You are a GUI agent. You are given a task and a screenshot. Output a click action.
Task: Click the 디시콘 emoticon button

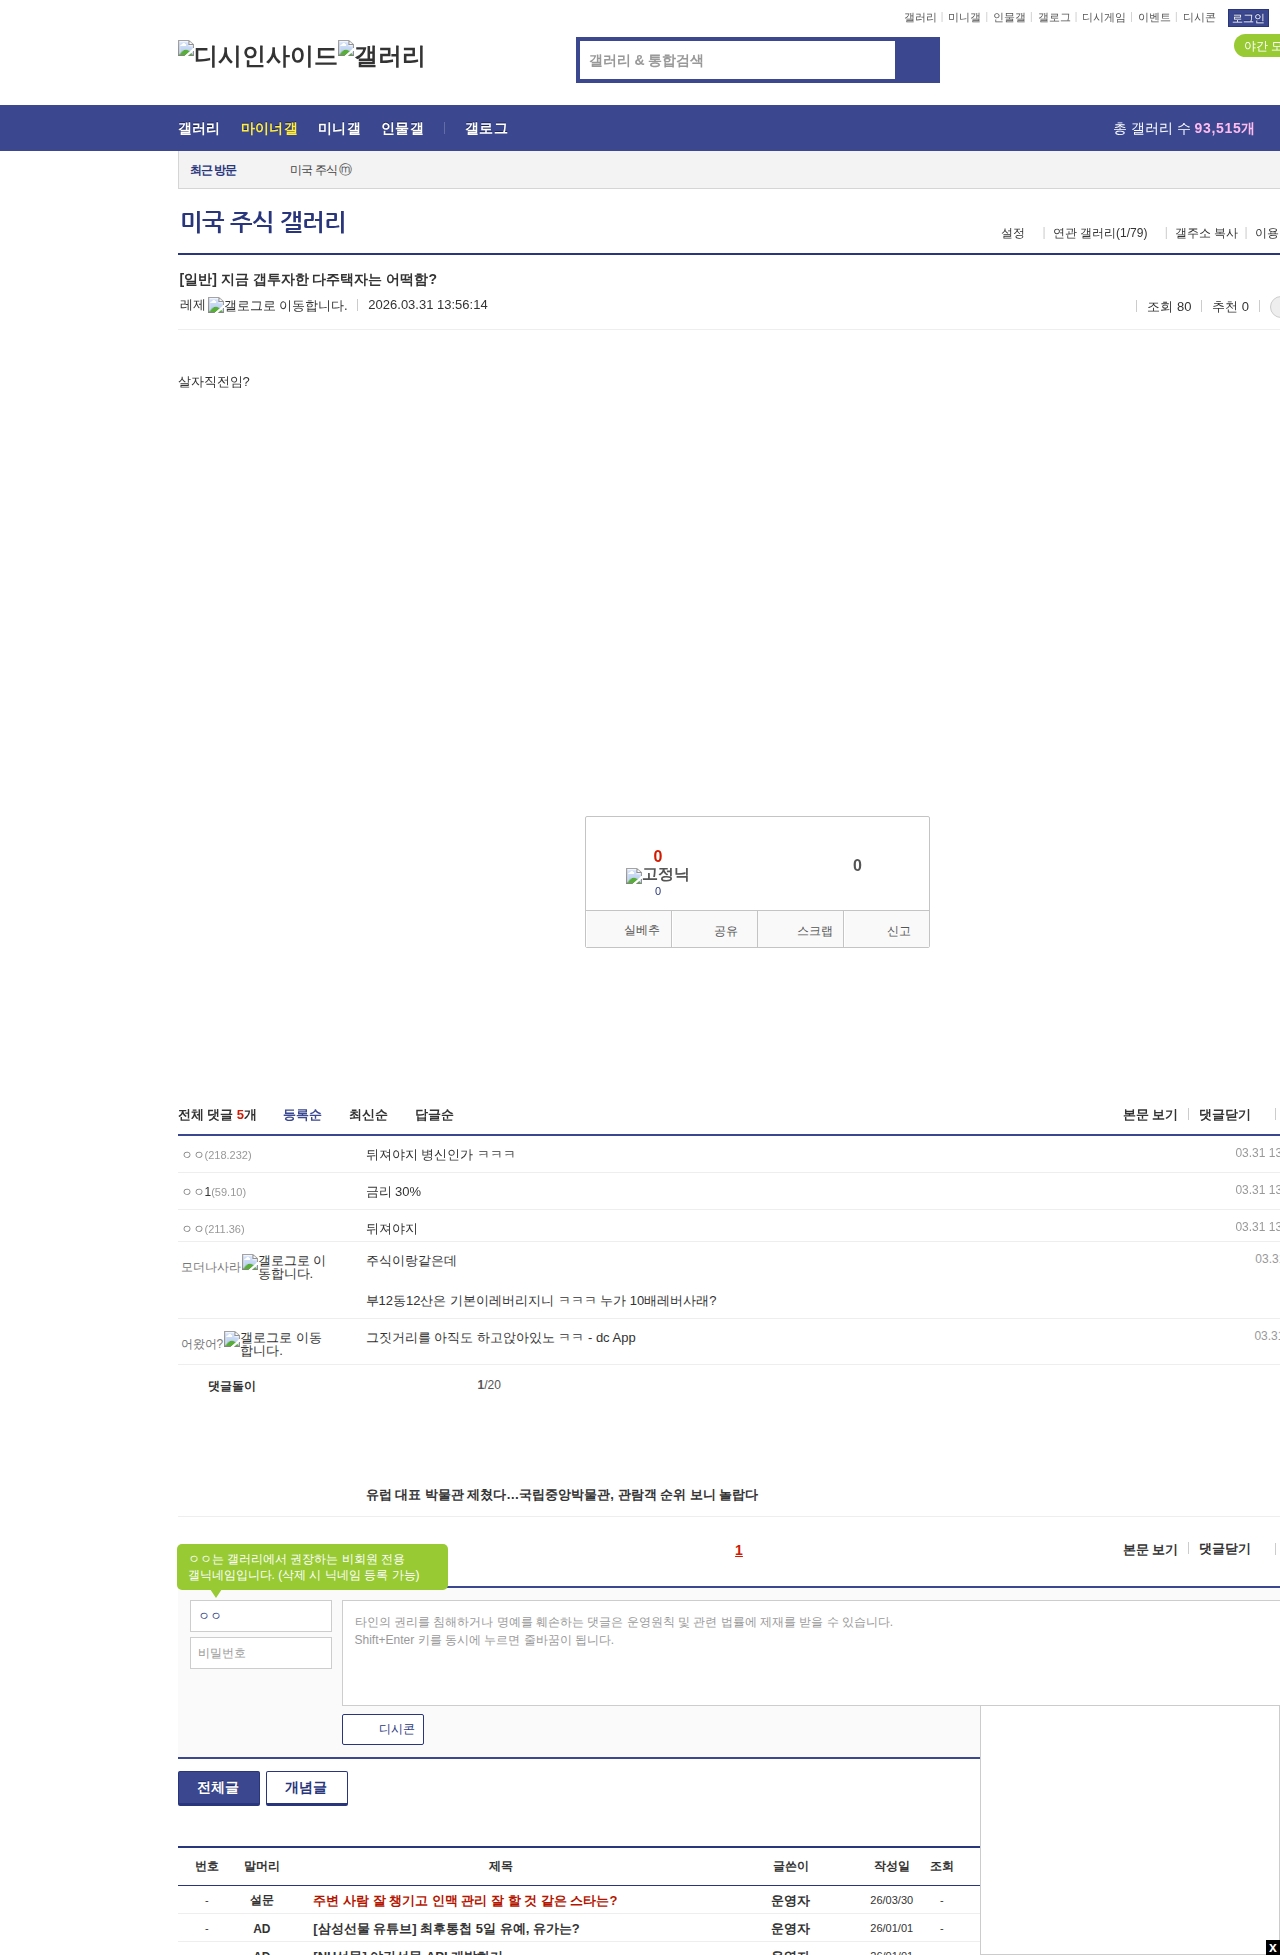(383, 1729)
